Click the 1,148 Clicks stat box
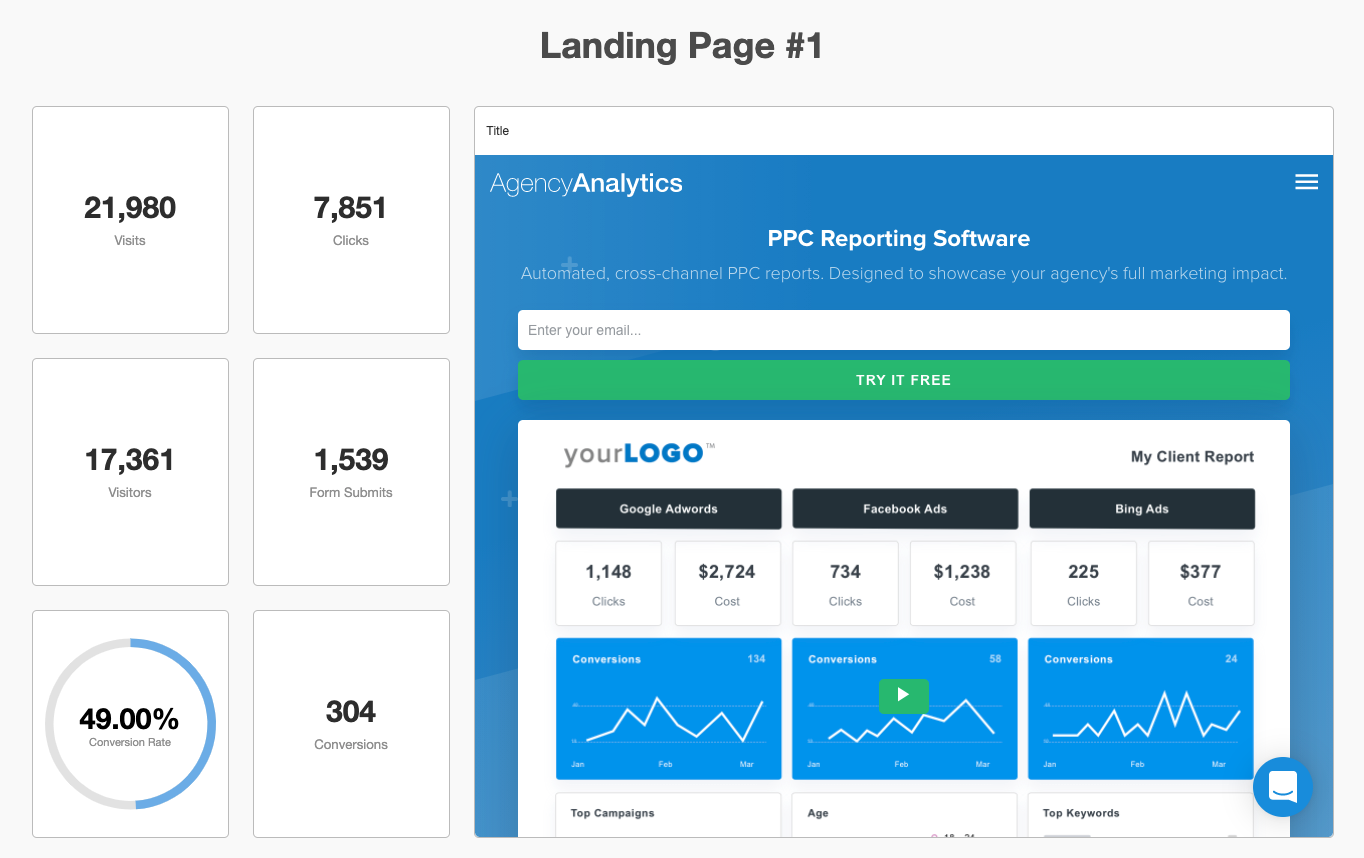Screen dimensions: 1364x858 pos(608,584)
